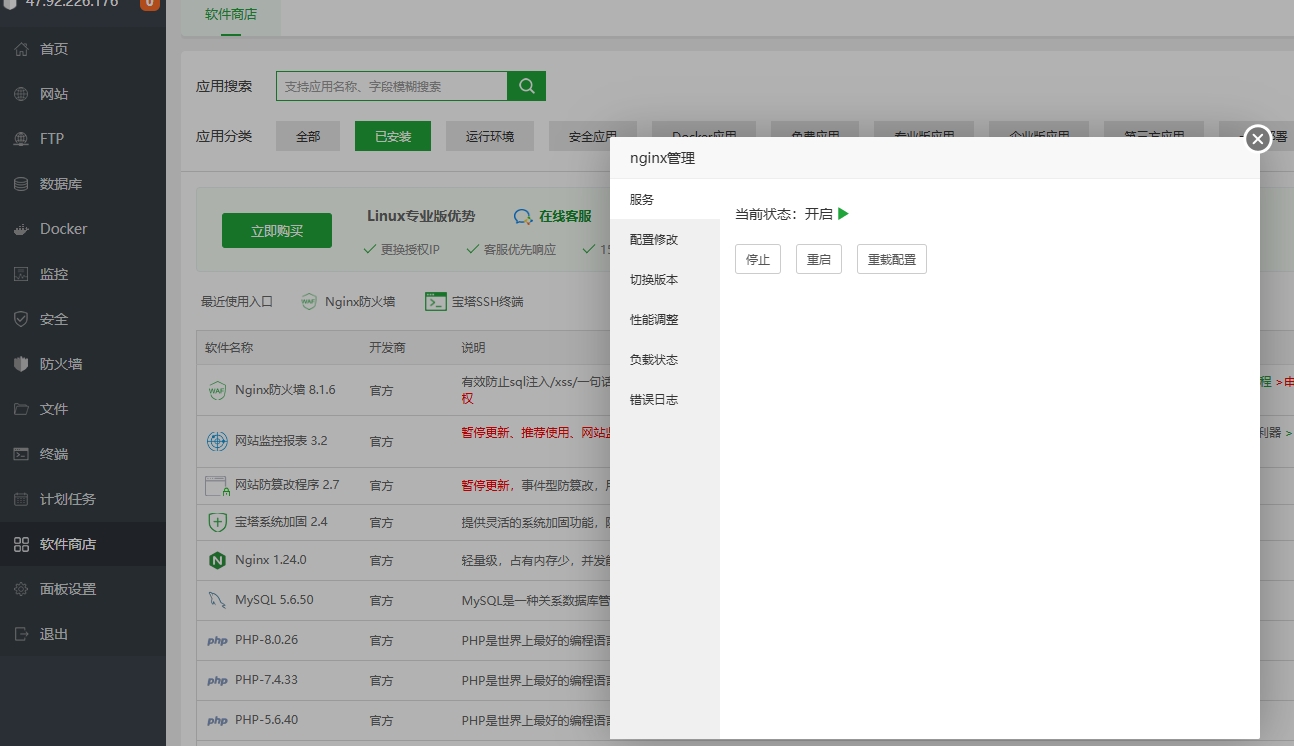
Task: Click the 网站防篡改程序 row icon
Action: click(217, 486)
